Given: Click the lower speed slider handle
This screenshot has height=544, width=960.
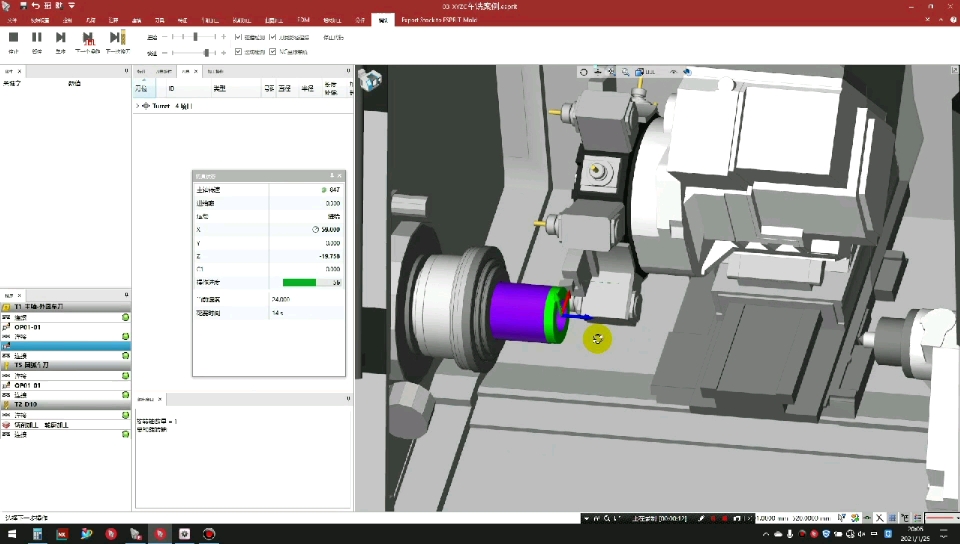Looking at the screenshot, I should (x=206, y=53).
